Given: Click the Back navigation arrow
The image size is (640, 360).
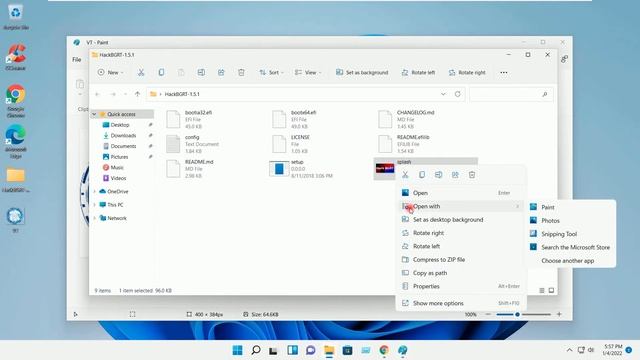Looking at the screenshot, I should [x=98, y=94].
